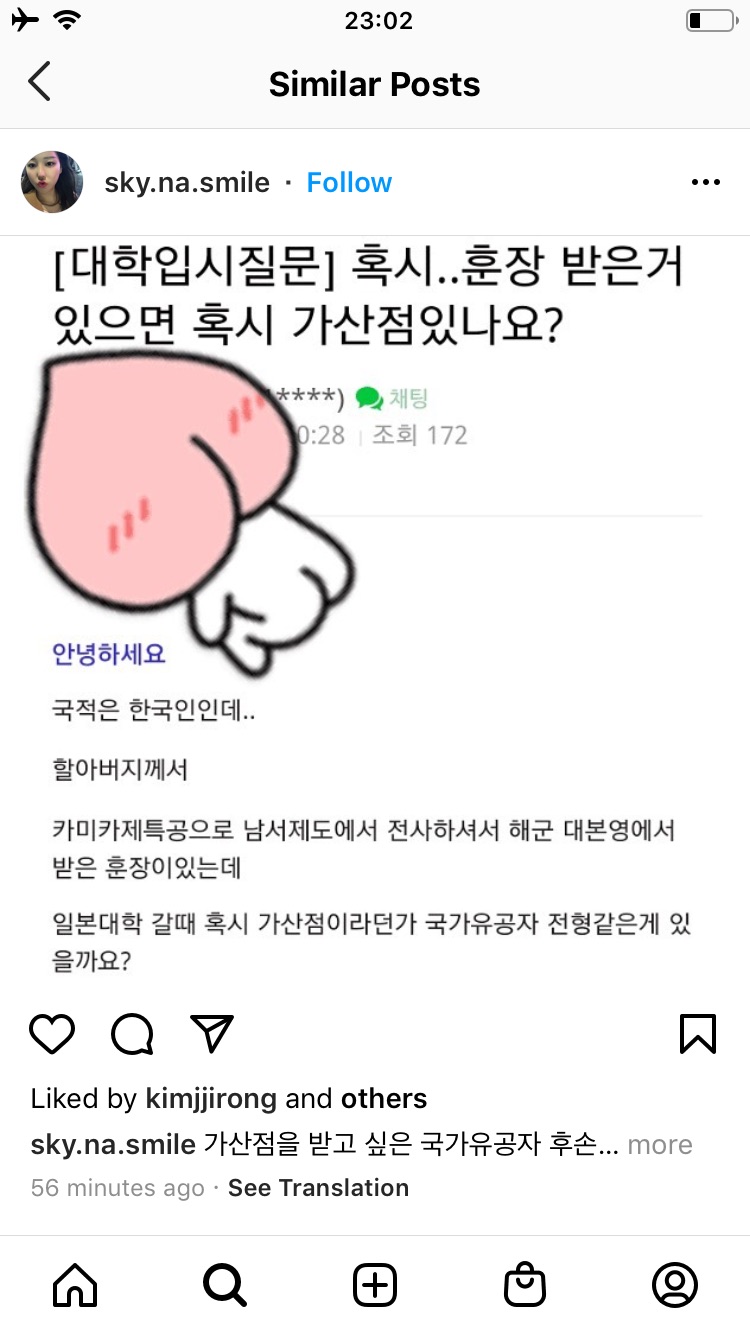Follow sky.na.smile
The image size is (750, 1334).
349,183
